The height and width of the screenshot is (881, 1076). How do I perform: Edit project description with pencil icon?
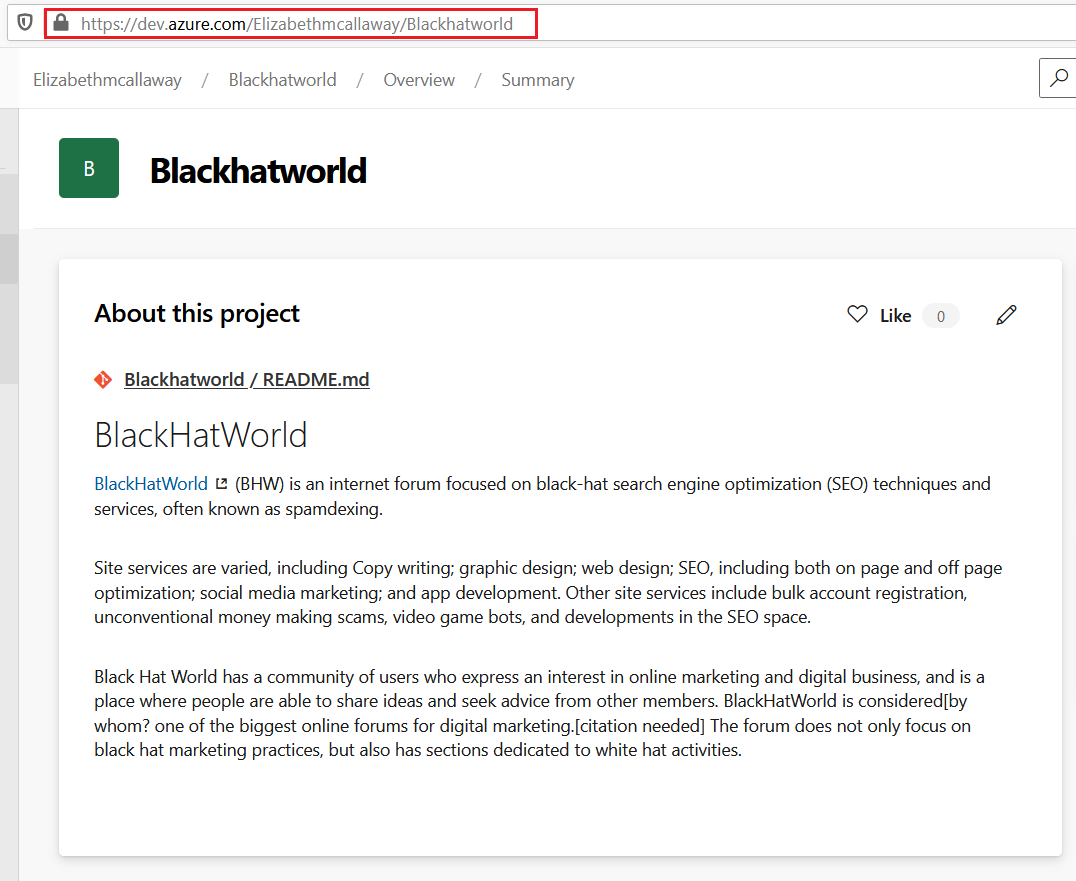tap(1006, 315)
